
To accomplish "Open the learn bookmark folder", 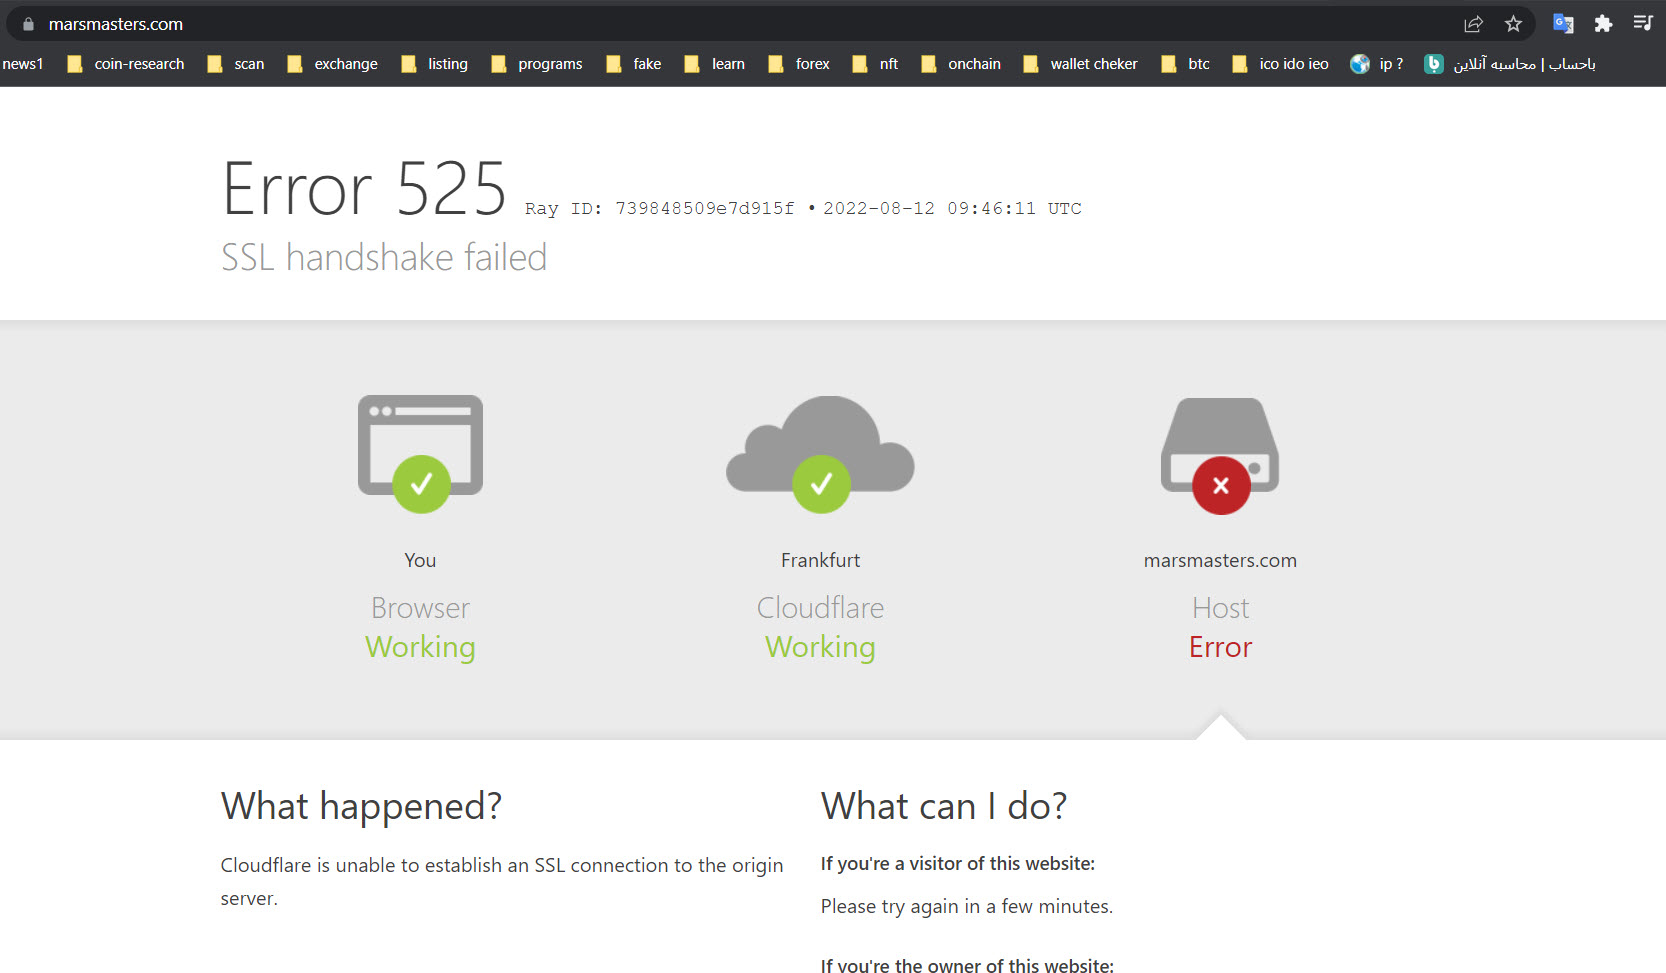I will (715, 64).
